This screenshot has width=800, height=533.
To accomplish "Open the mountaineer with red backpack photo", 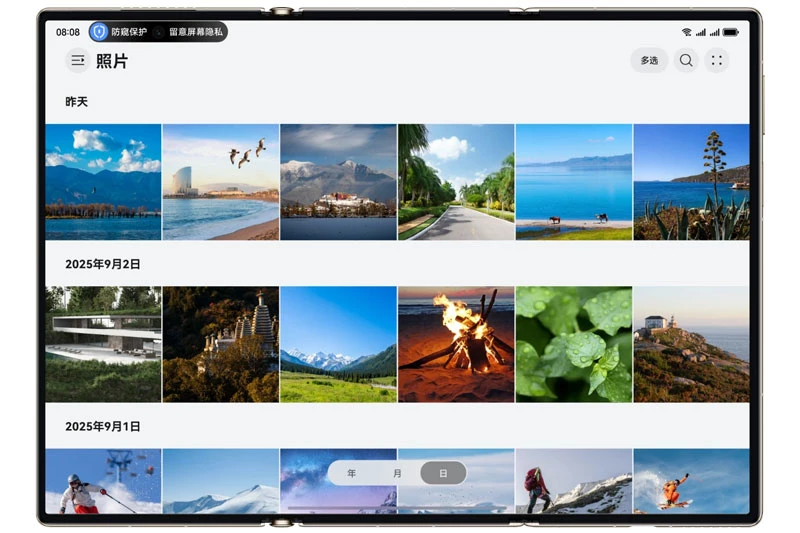I will [574, 481].
